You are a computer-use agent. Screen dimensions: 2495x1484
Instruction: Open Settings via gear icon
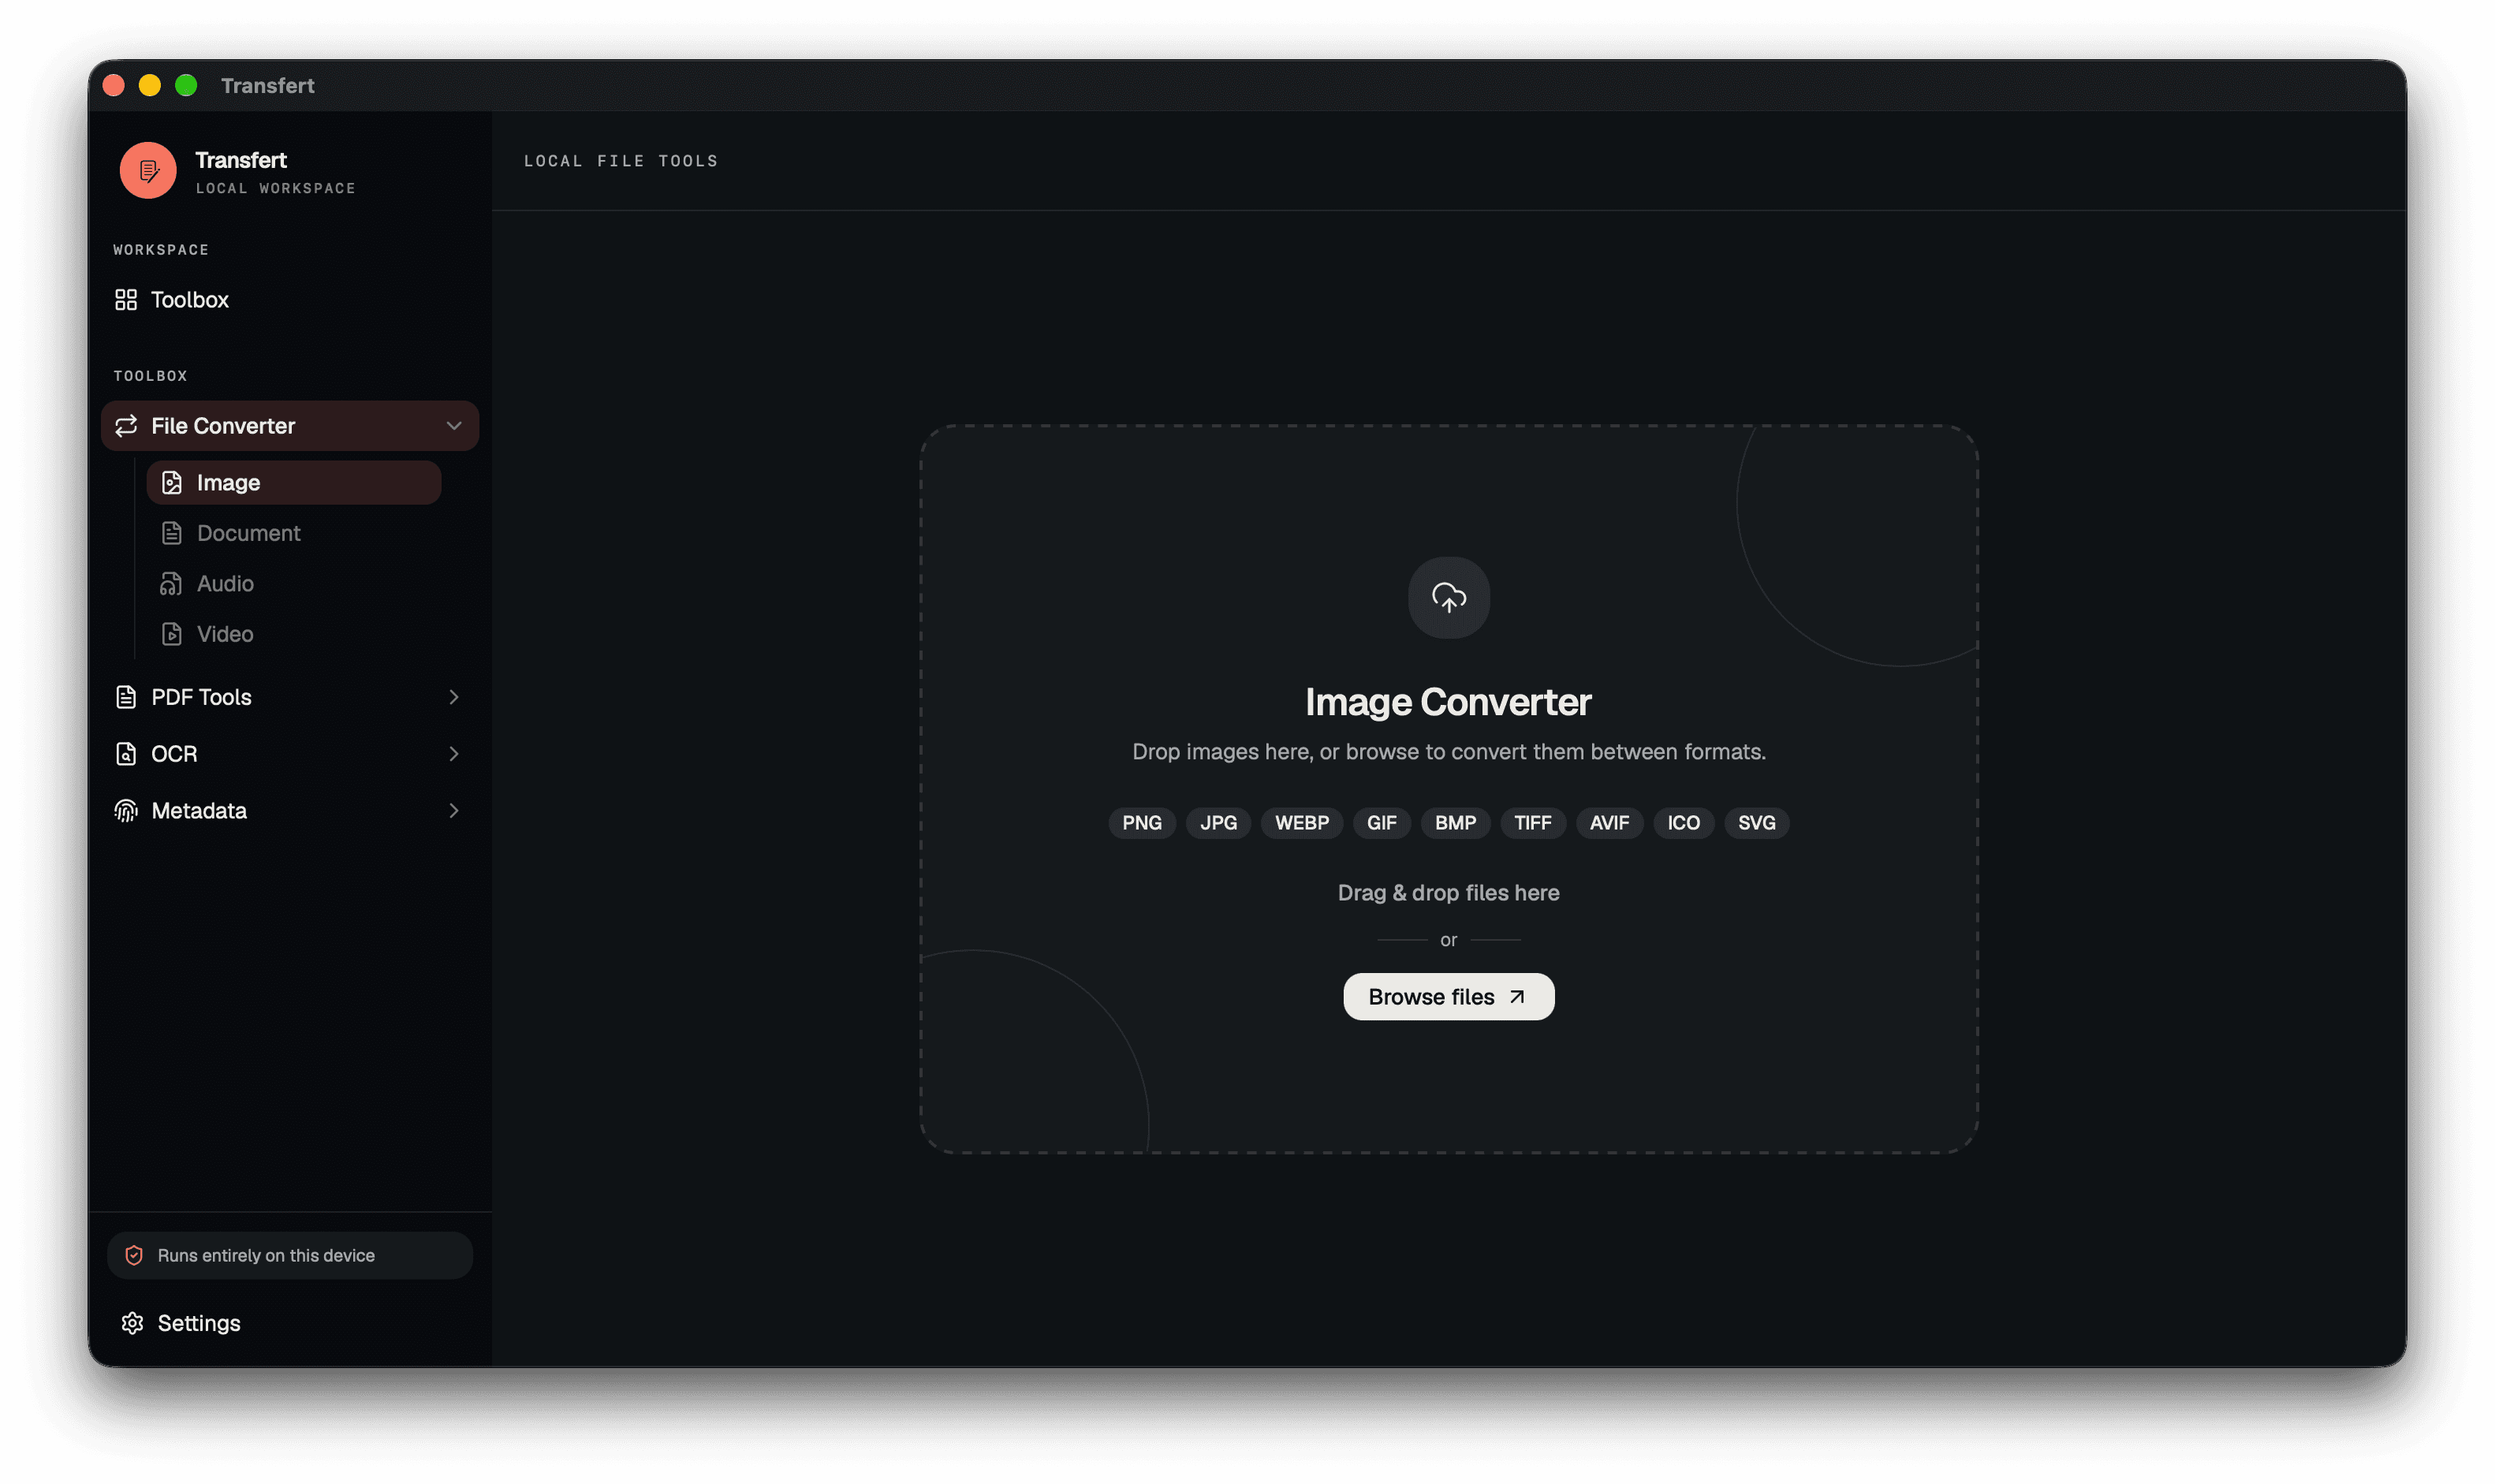[133, 1323]
